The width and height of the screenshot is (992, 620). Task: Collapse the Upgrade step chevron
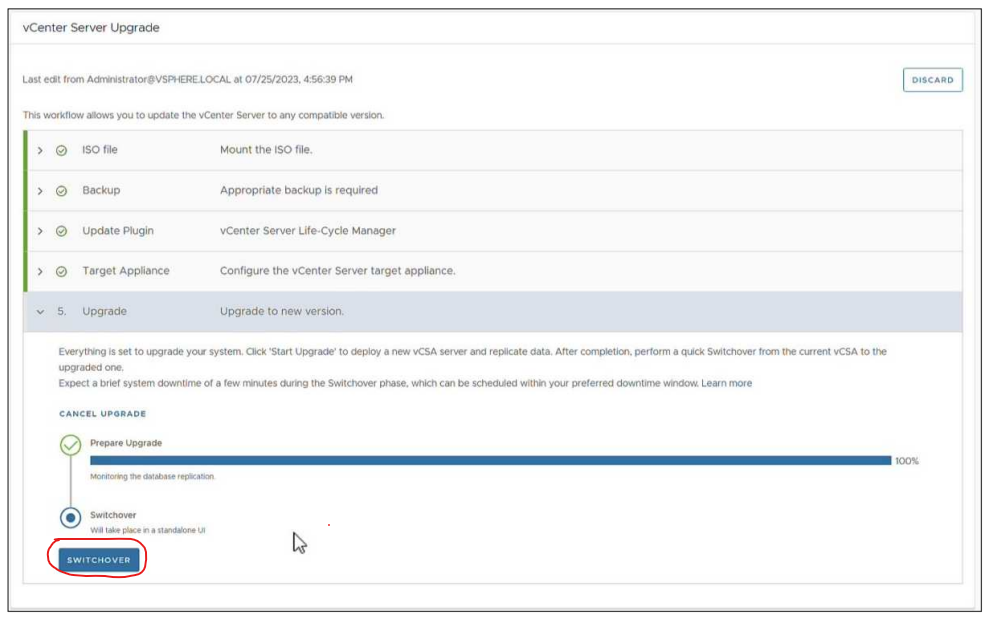tap(41, 312)
